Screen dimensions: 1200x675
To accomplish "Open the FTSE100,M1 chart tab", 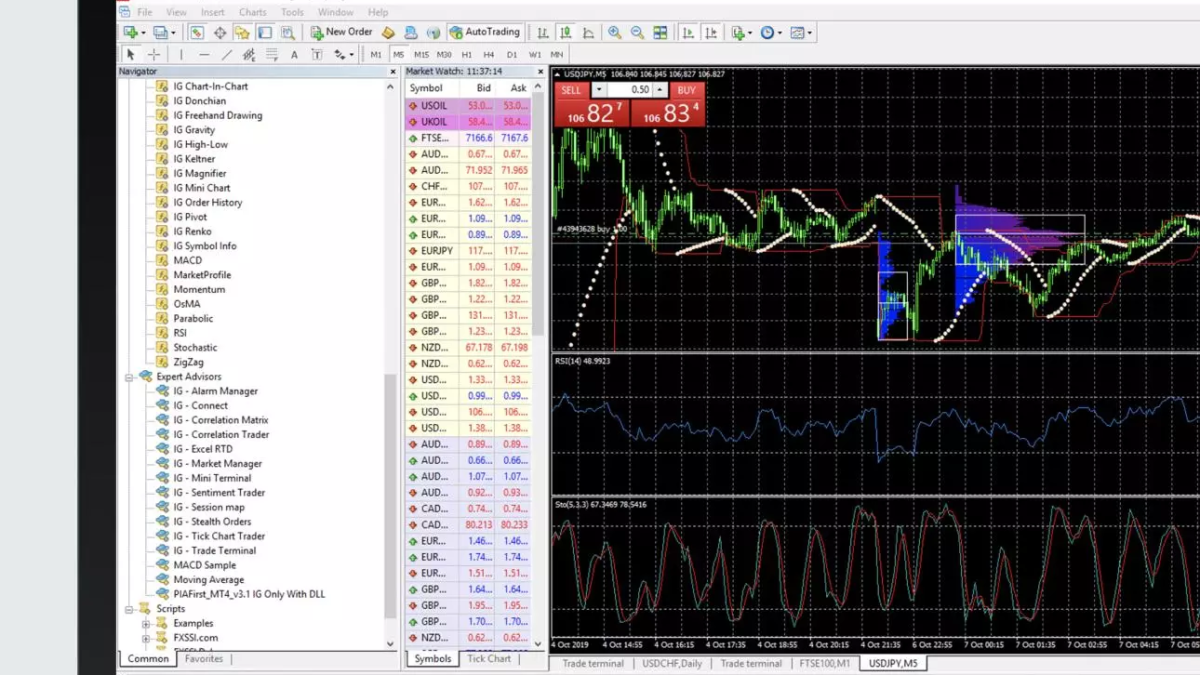I will pos(824,664).
